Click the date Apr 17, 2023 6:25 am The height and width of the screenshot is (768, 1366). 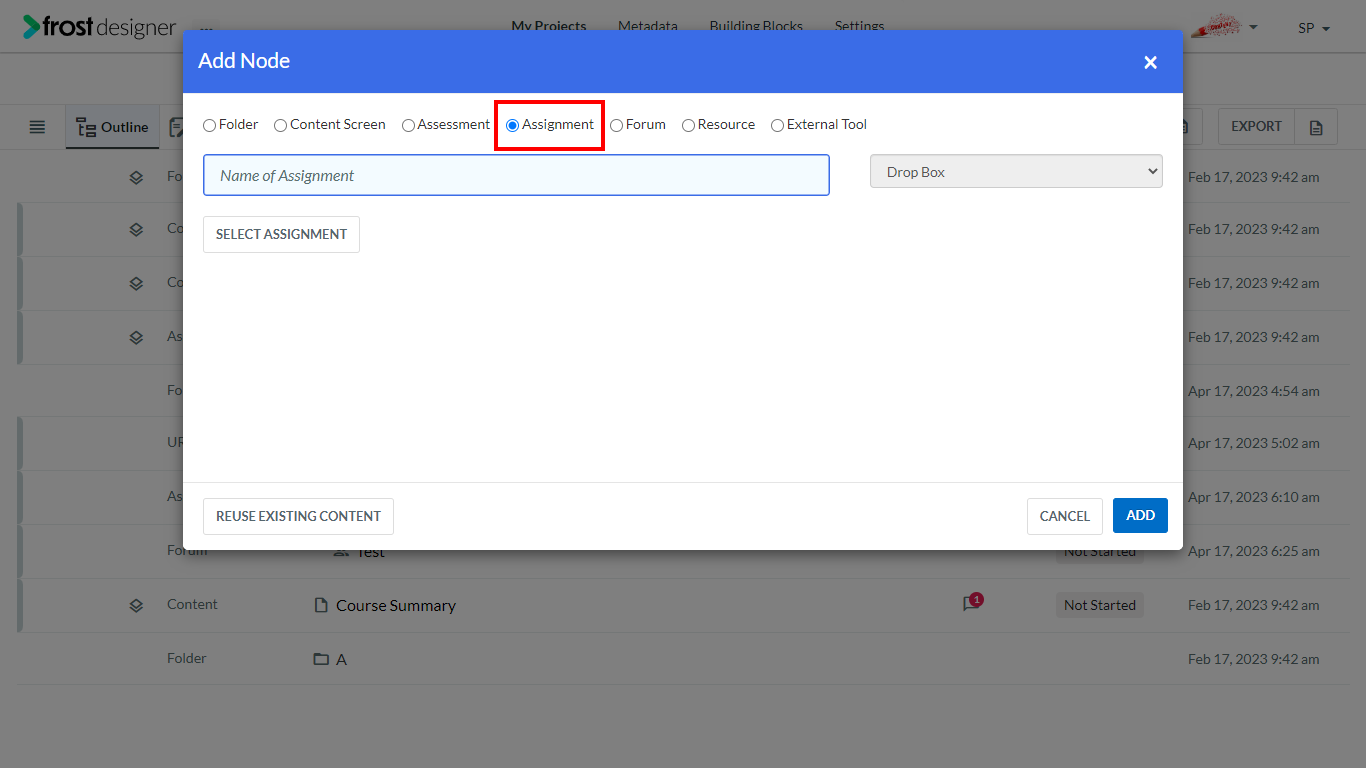[x=1253, y=551]
